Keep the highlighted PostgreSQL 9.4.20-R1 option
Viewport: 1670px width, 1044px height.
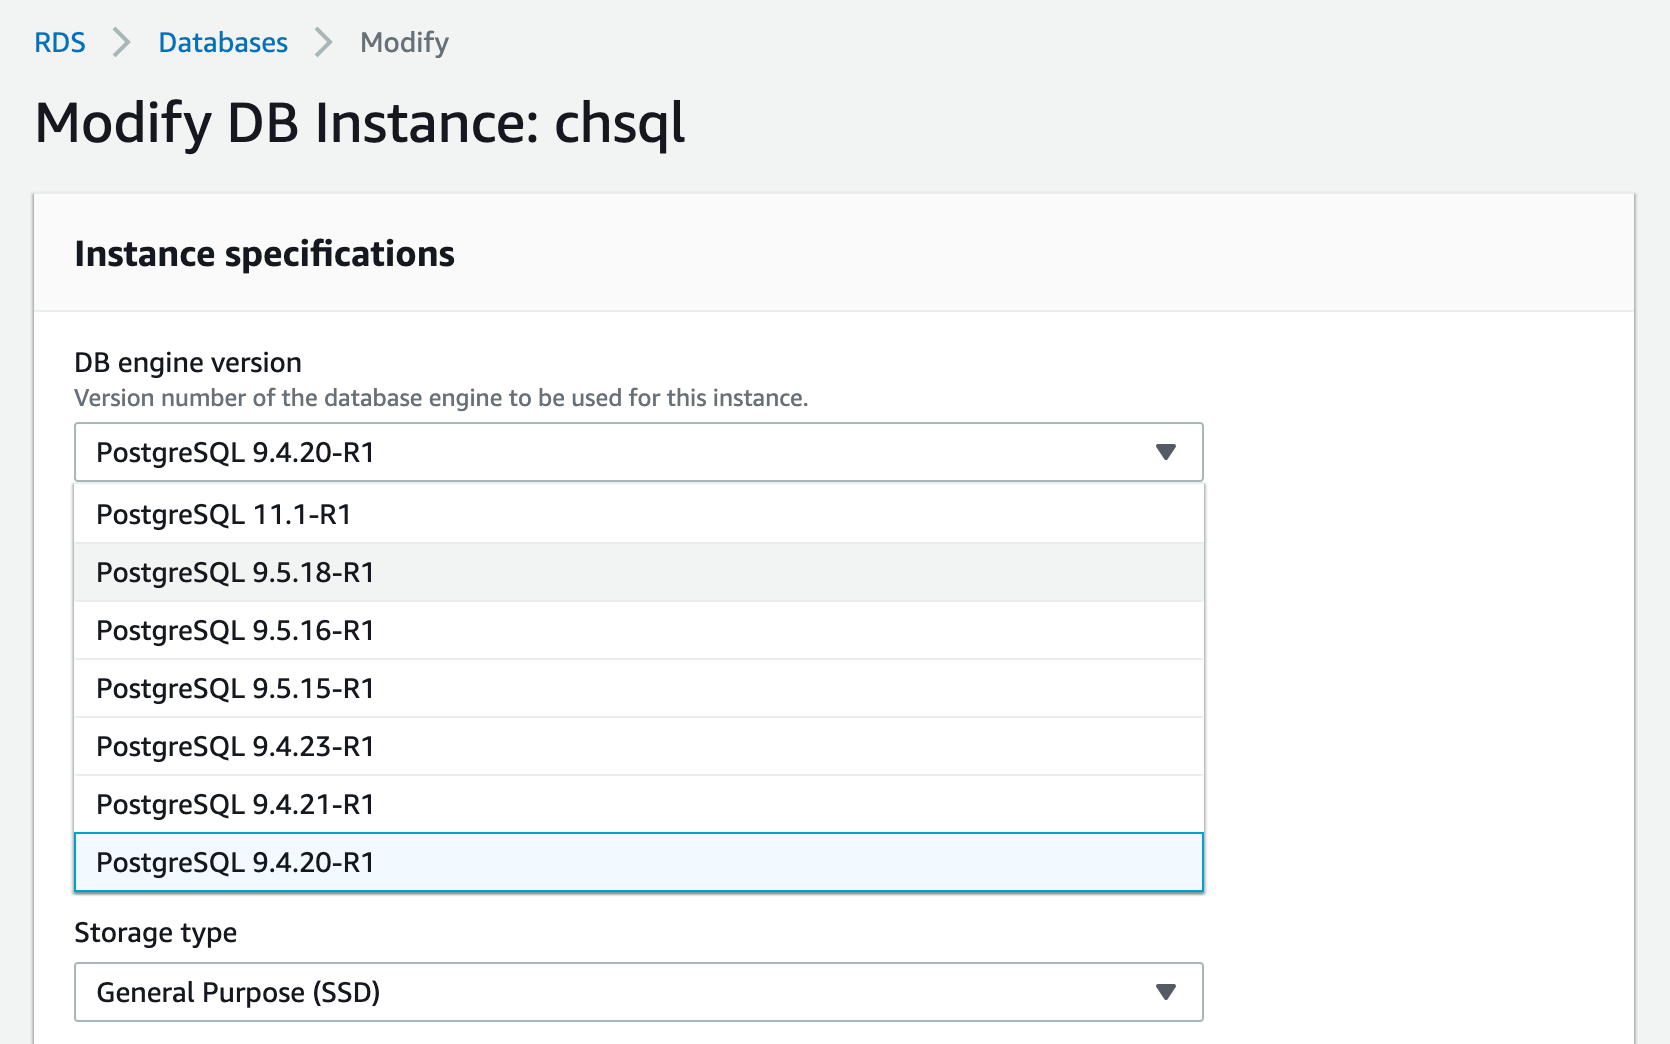coord(235,863)
